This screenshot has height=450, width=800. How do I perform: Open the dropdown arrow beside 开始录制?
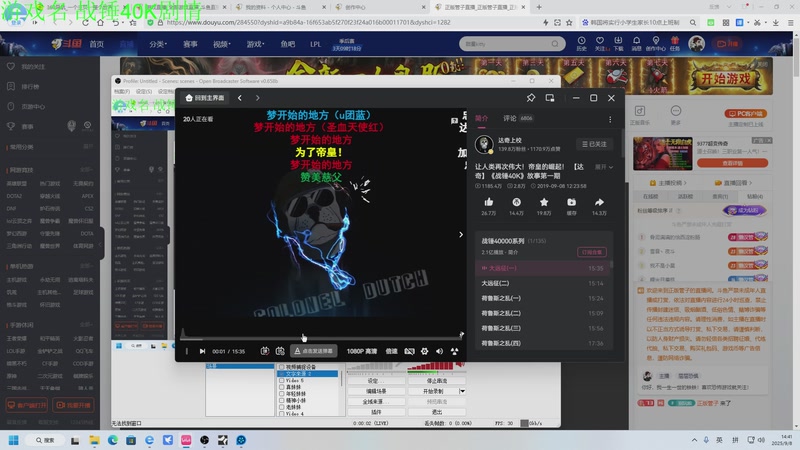click(462, 391)
